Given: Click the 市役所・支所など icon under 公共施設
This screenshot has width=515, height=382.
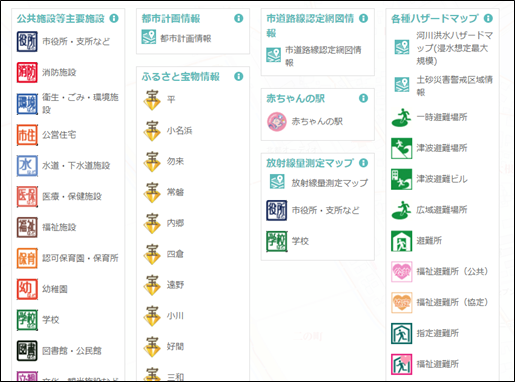Looking at the screenshot, I should (27, 41).
